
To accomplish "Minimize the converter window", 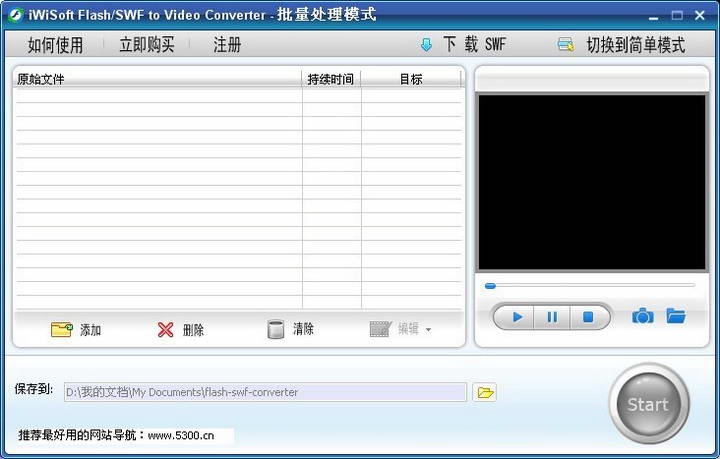I will (654, 17).
